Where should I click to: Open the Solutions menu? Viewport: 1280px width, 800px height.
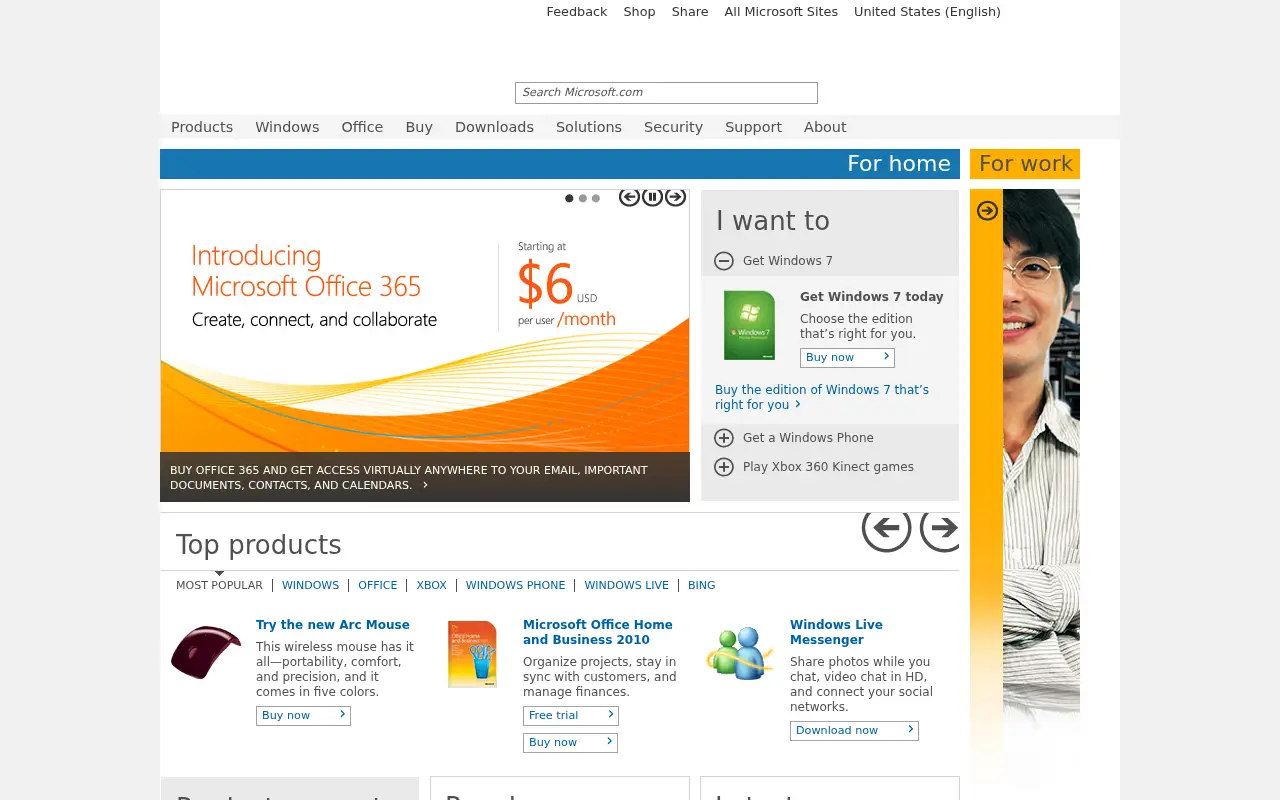click(x=589, y=127)
